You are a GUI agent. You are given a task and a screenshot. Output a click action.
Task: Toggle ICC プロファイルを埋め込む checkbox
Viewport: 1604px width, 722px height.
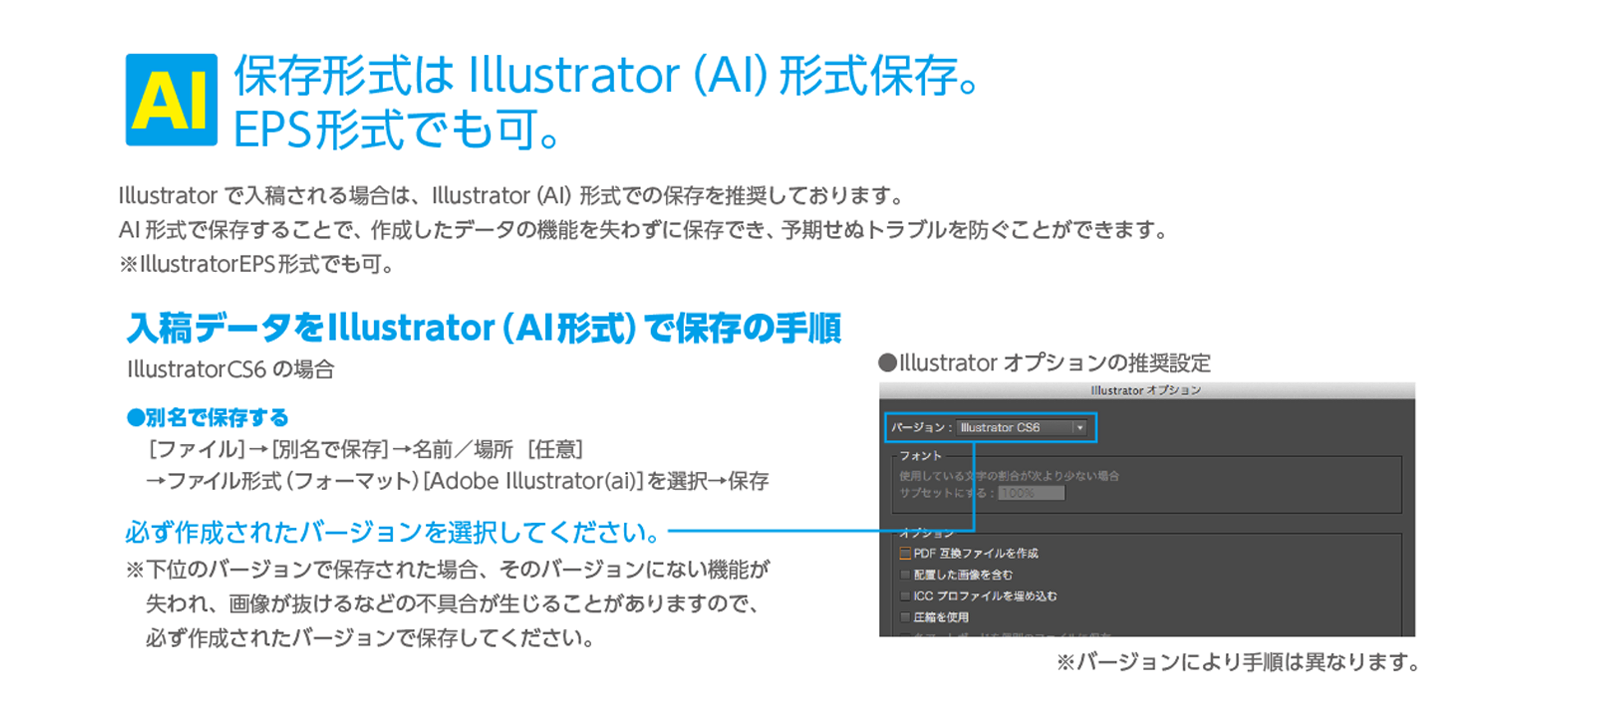tap(905, 596)
